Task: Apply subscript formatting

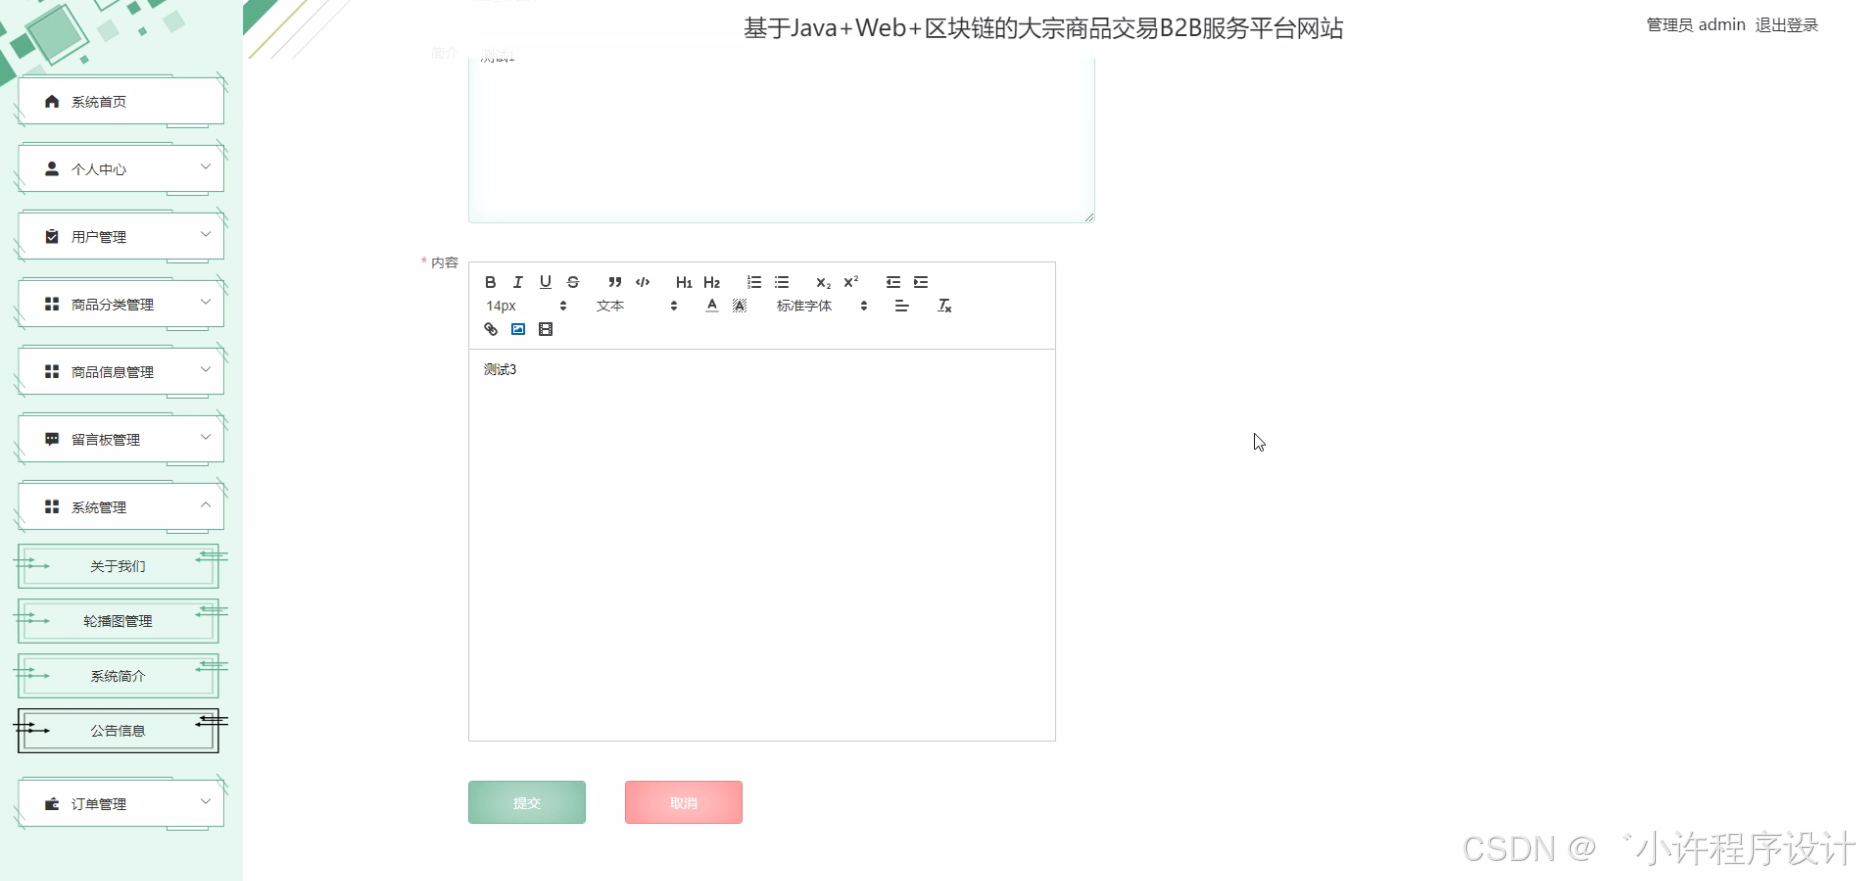Action: click(823, 282)
